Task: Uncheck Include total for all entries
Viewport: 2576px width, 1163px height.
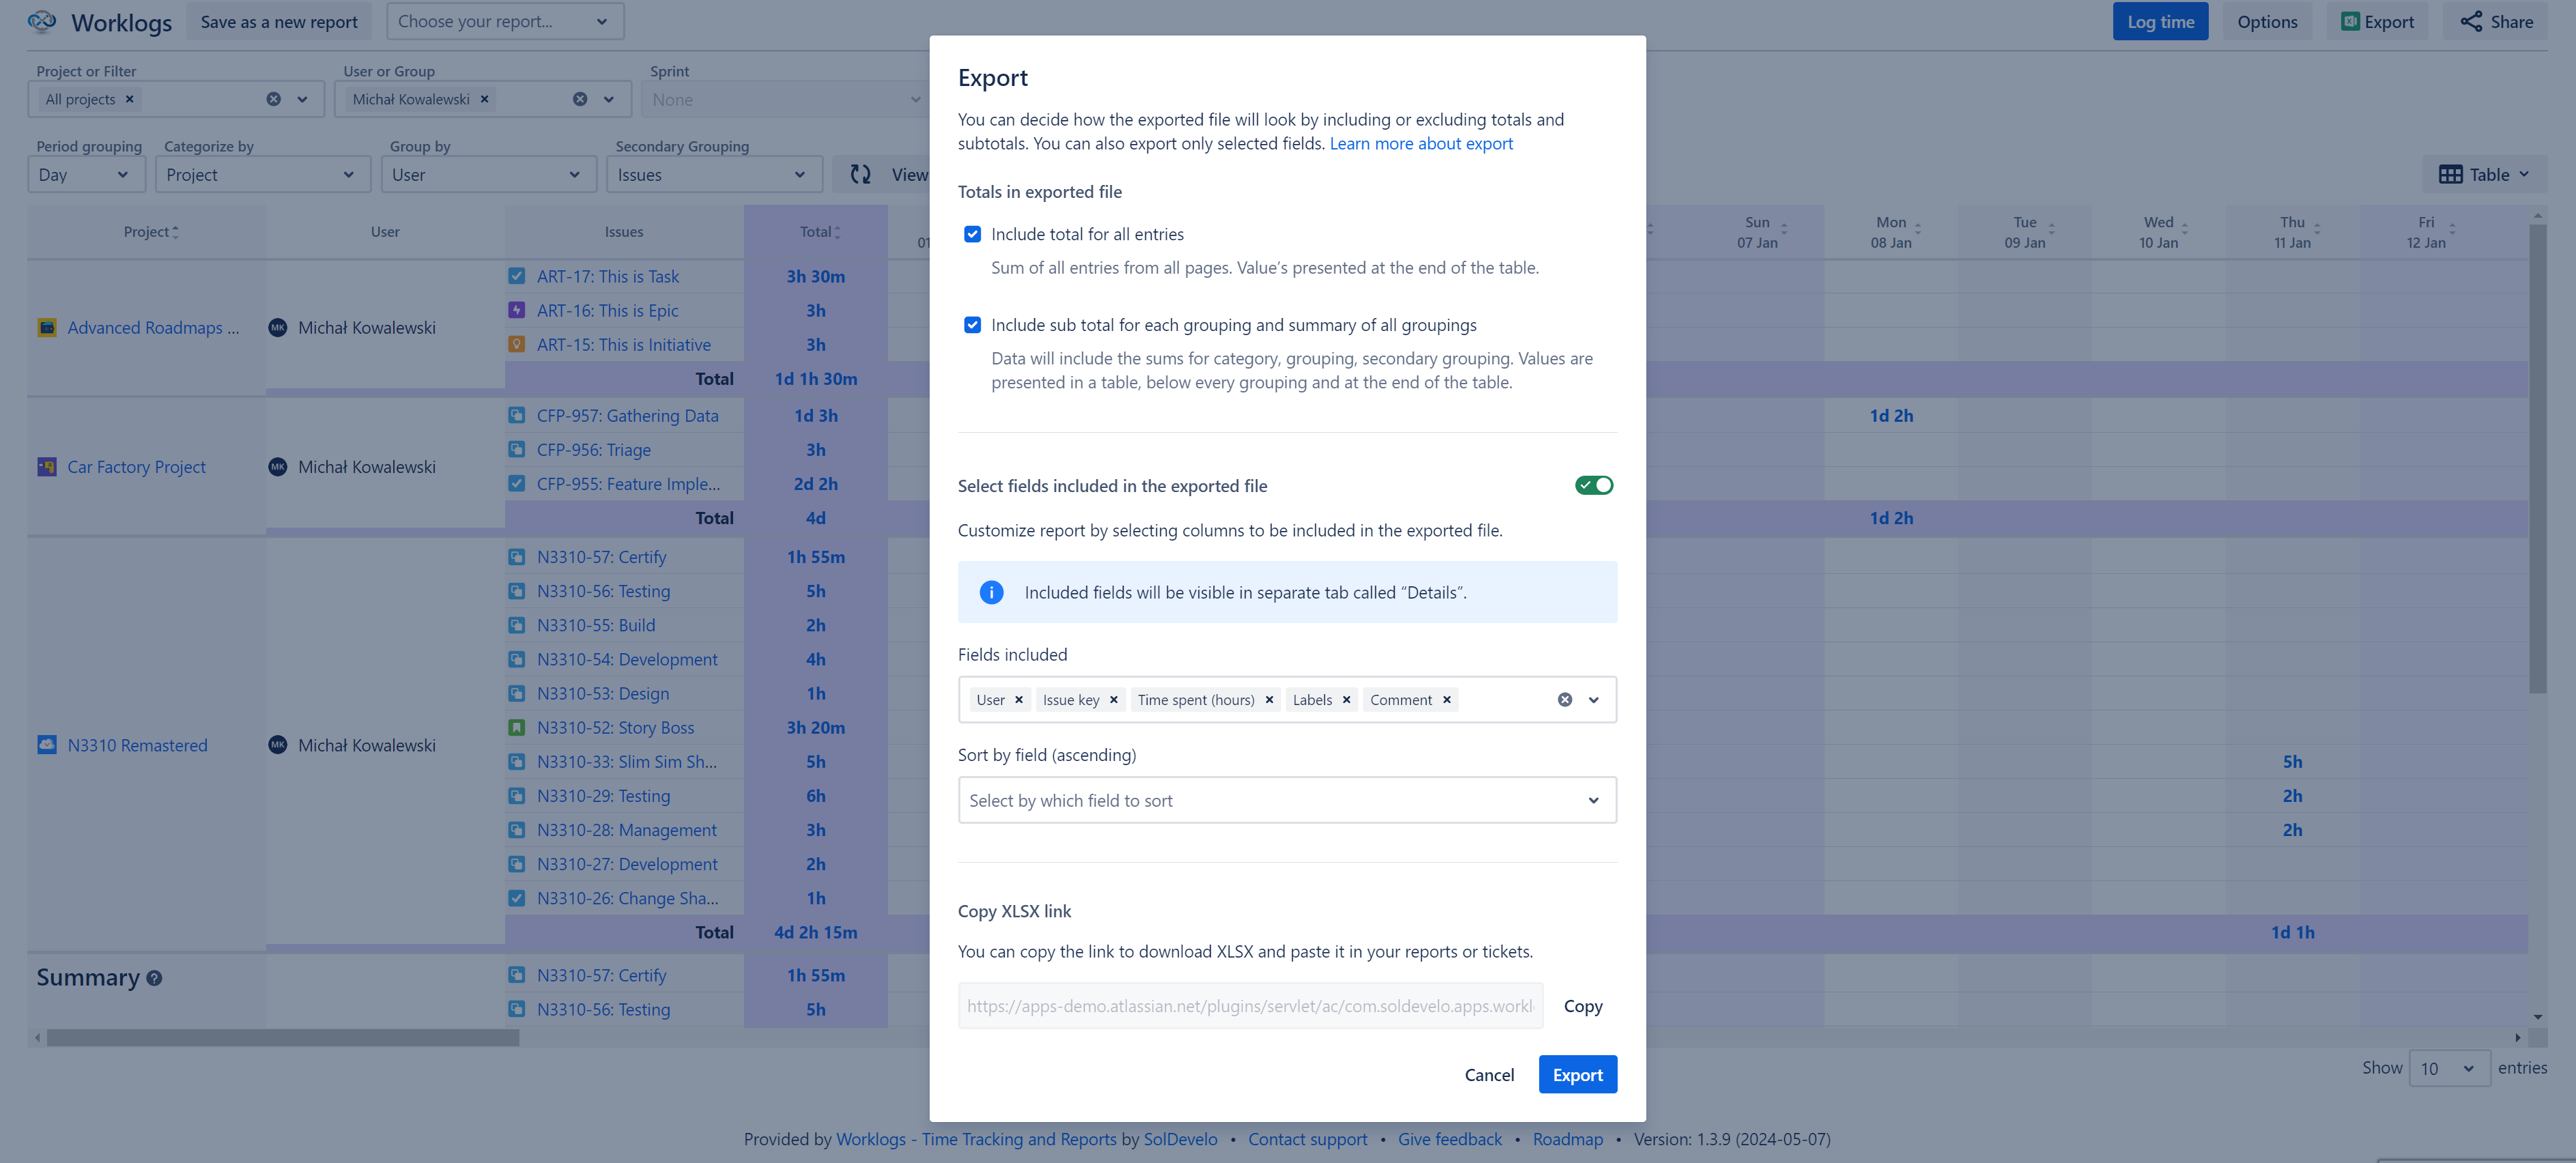Action: (972, 234)
